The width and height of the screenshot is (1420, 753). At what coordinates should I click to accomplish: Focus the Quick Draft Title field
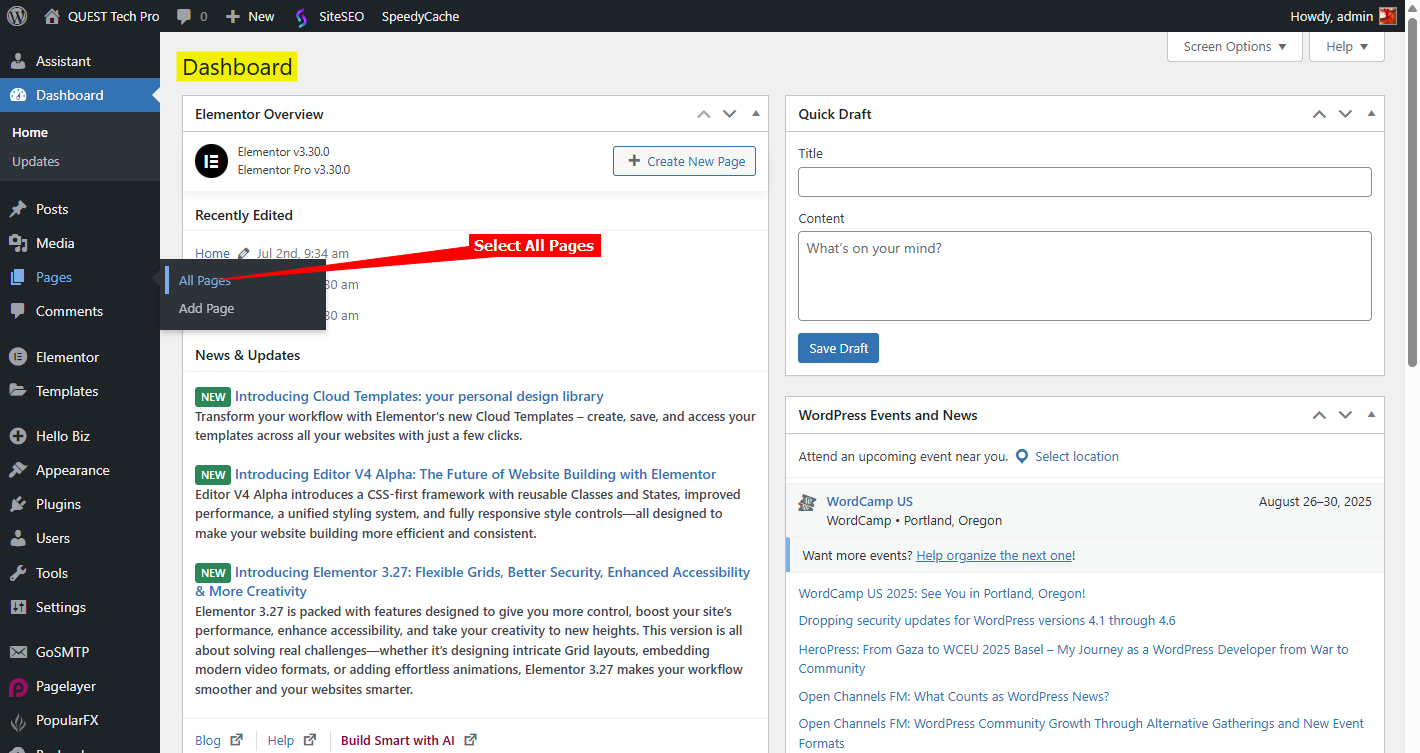pos(1085,182)
